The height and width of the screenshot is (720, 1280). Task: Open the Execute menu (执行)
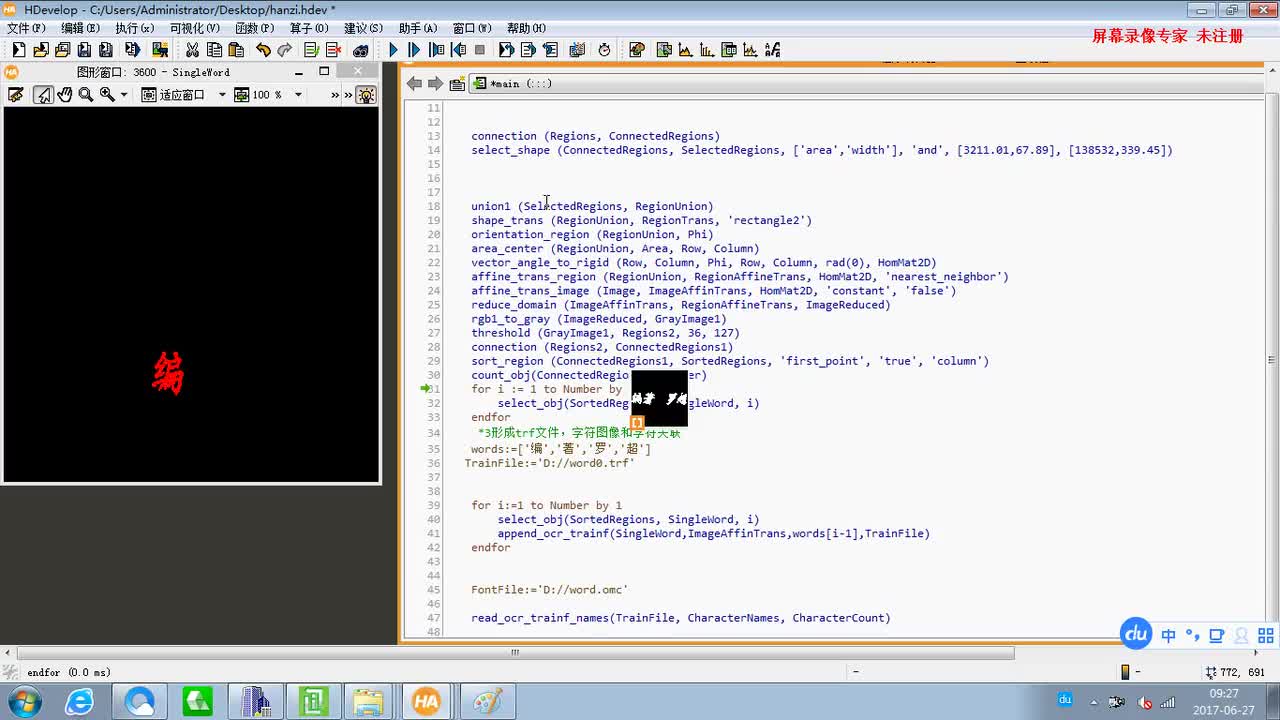[134, 28]
